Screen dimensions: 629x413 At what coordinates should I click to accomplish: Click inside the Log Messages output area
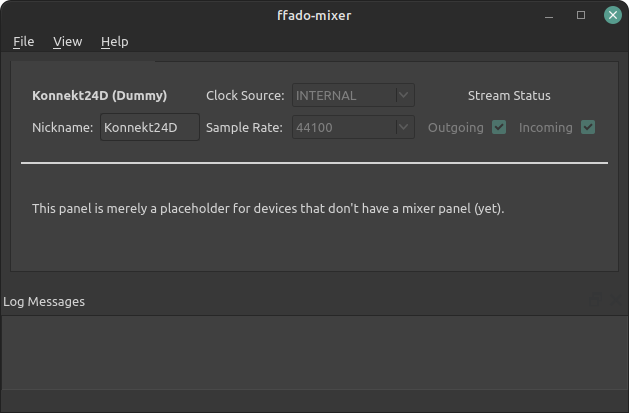(314, 352)
